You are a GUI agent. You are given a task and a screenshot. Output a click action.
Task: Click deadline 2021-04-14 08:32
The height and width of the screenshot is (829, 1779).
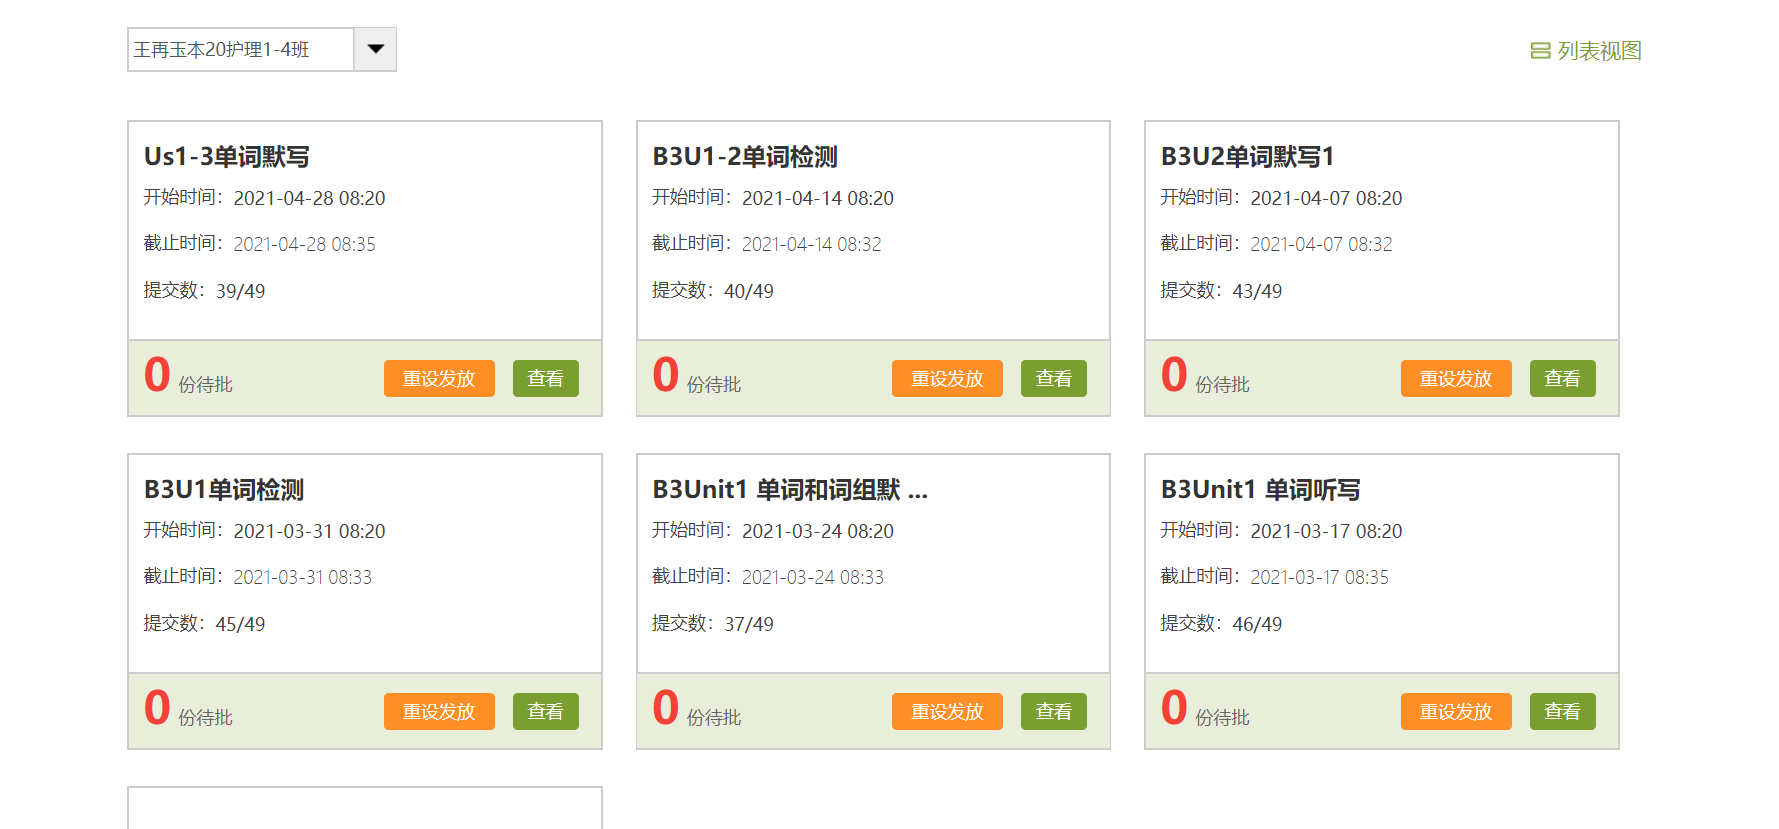click(811, 244)
